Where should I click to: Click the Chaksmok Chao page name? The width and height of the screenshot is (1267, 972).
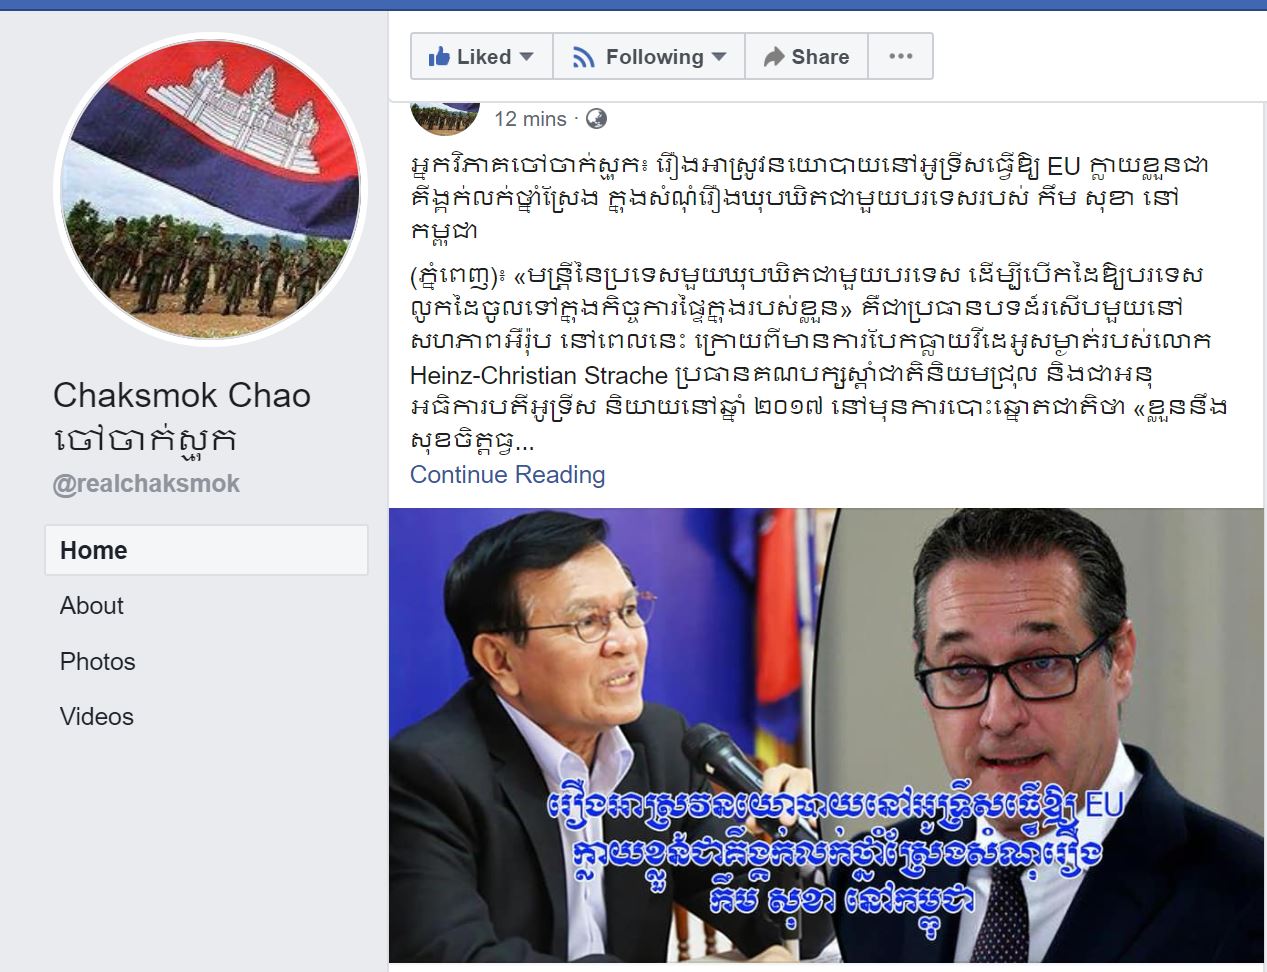tap(182, 395)
